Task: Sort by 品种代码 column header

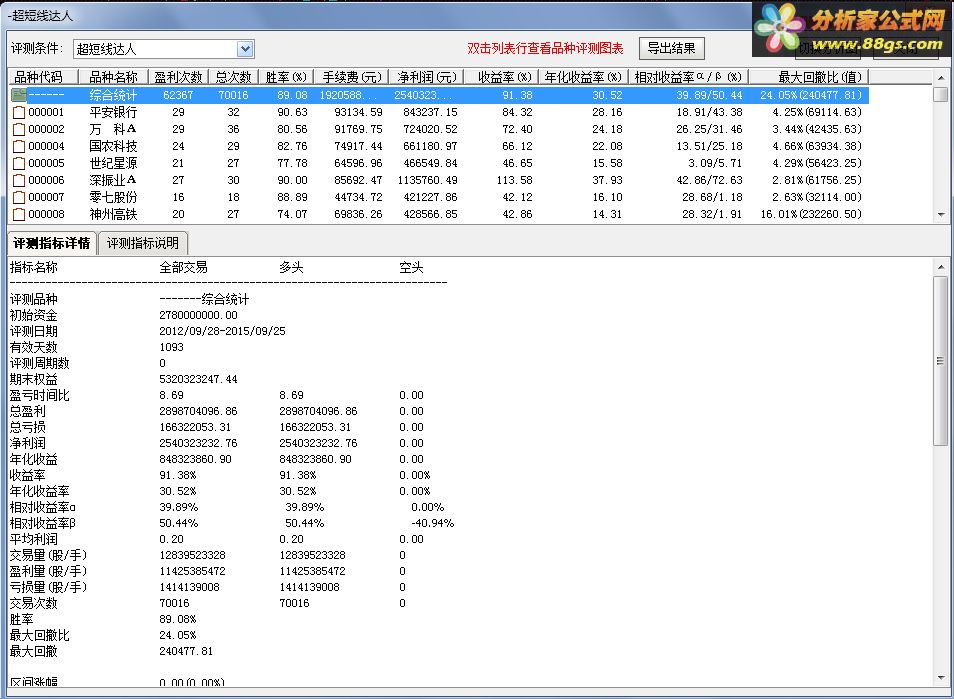Action: 44,77
